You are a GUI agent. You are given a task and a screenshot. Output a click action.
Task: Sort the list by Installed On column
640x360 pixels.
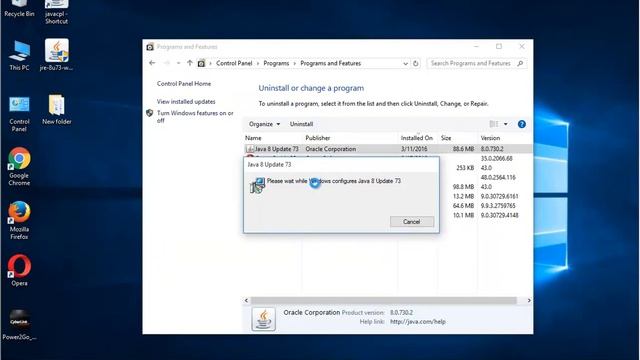click(418, 138)
